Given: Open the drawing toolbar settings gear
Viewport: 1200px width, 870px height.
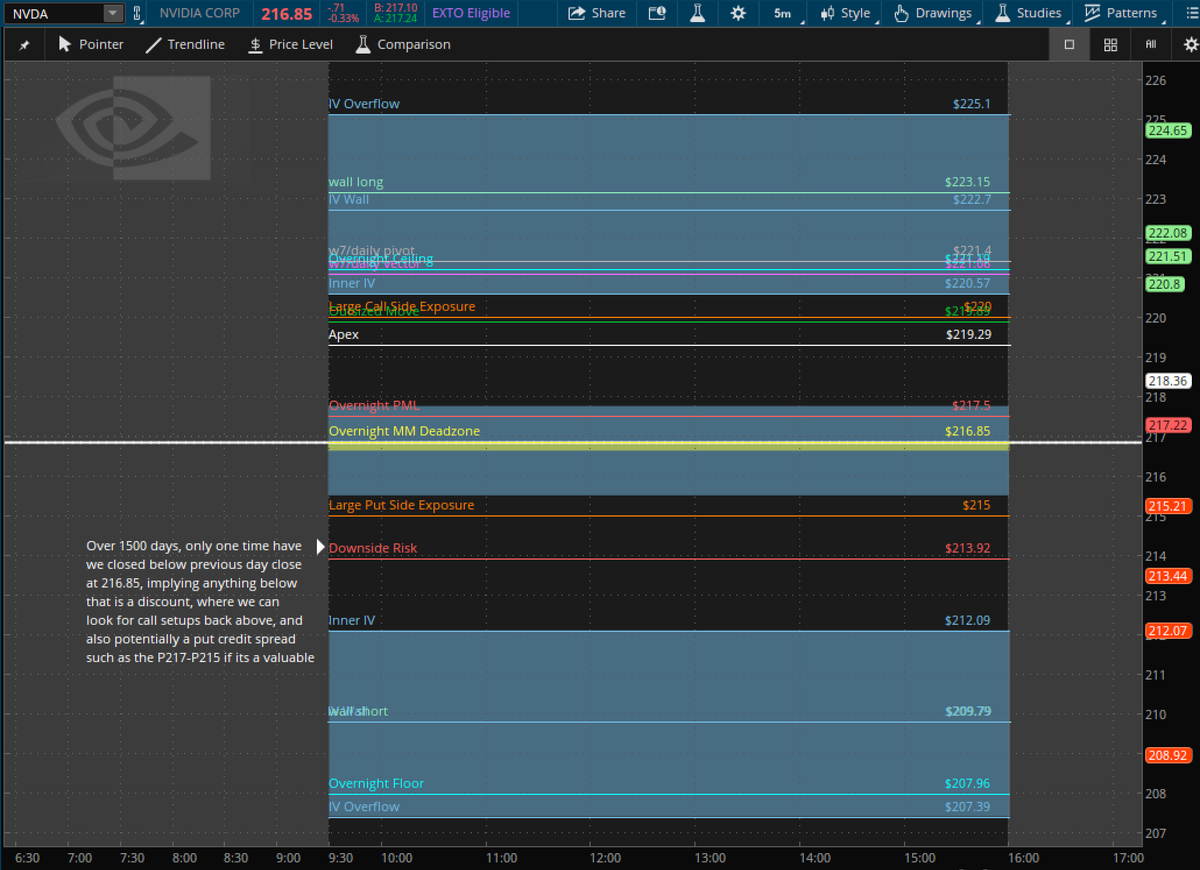Looking at the screenshot, I should click(1190, 44).
